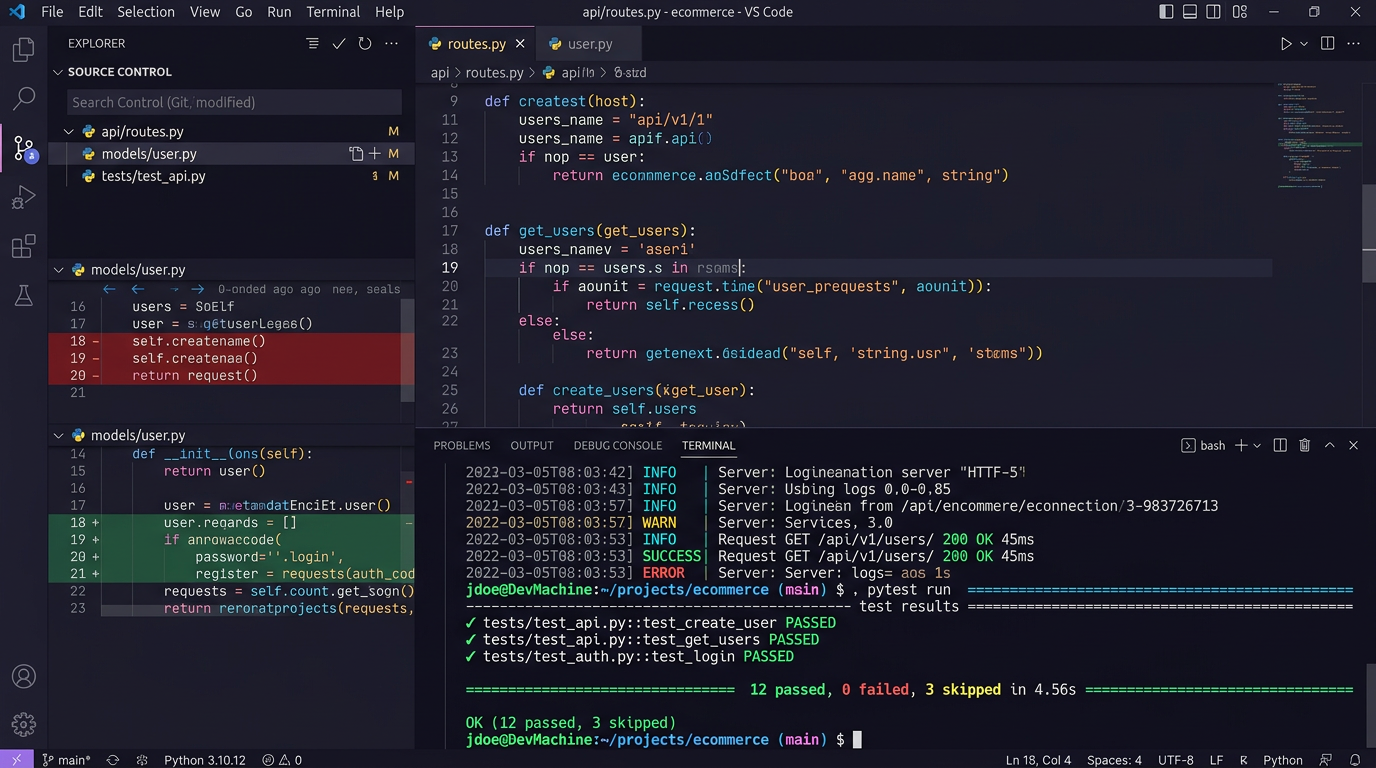This screenshot has width=1376, height=768.
Task: Run the Python file using play button
Action: point(1286,44)
